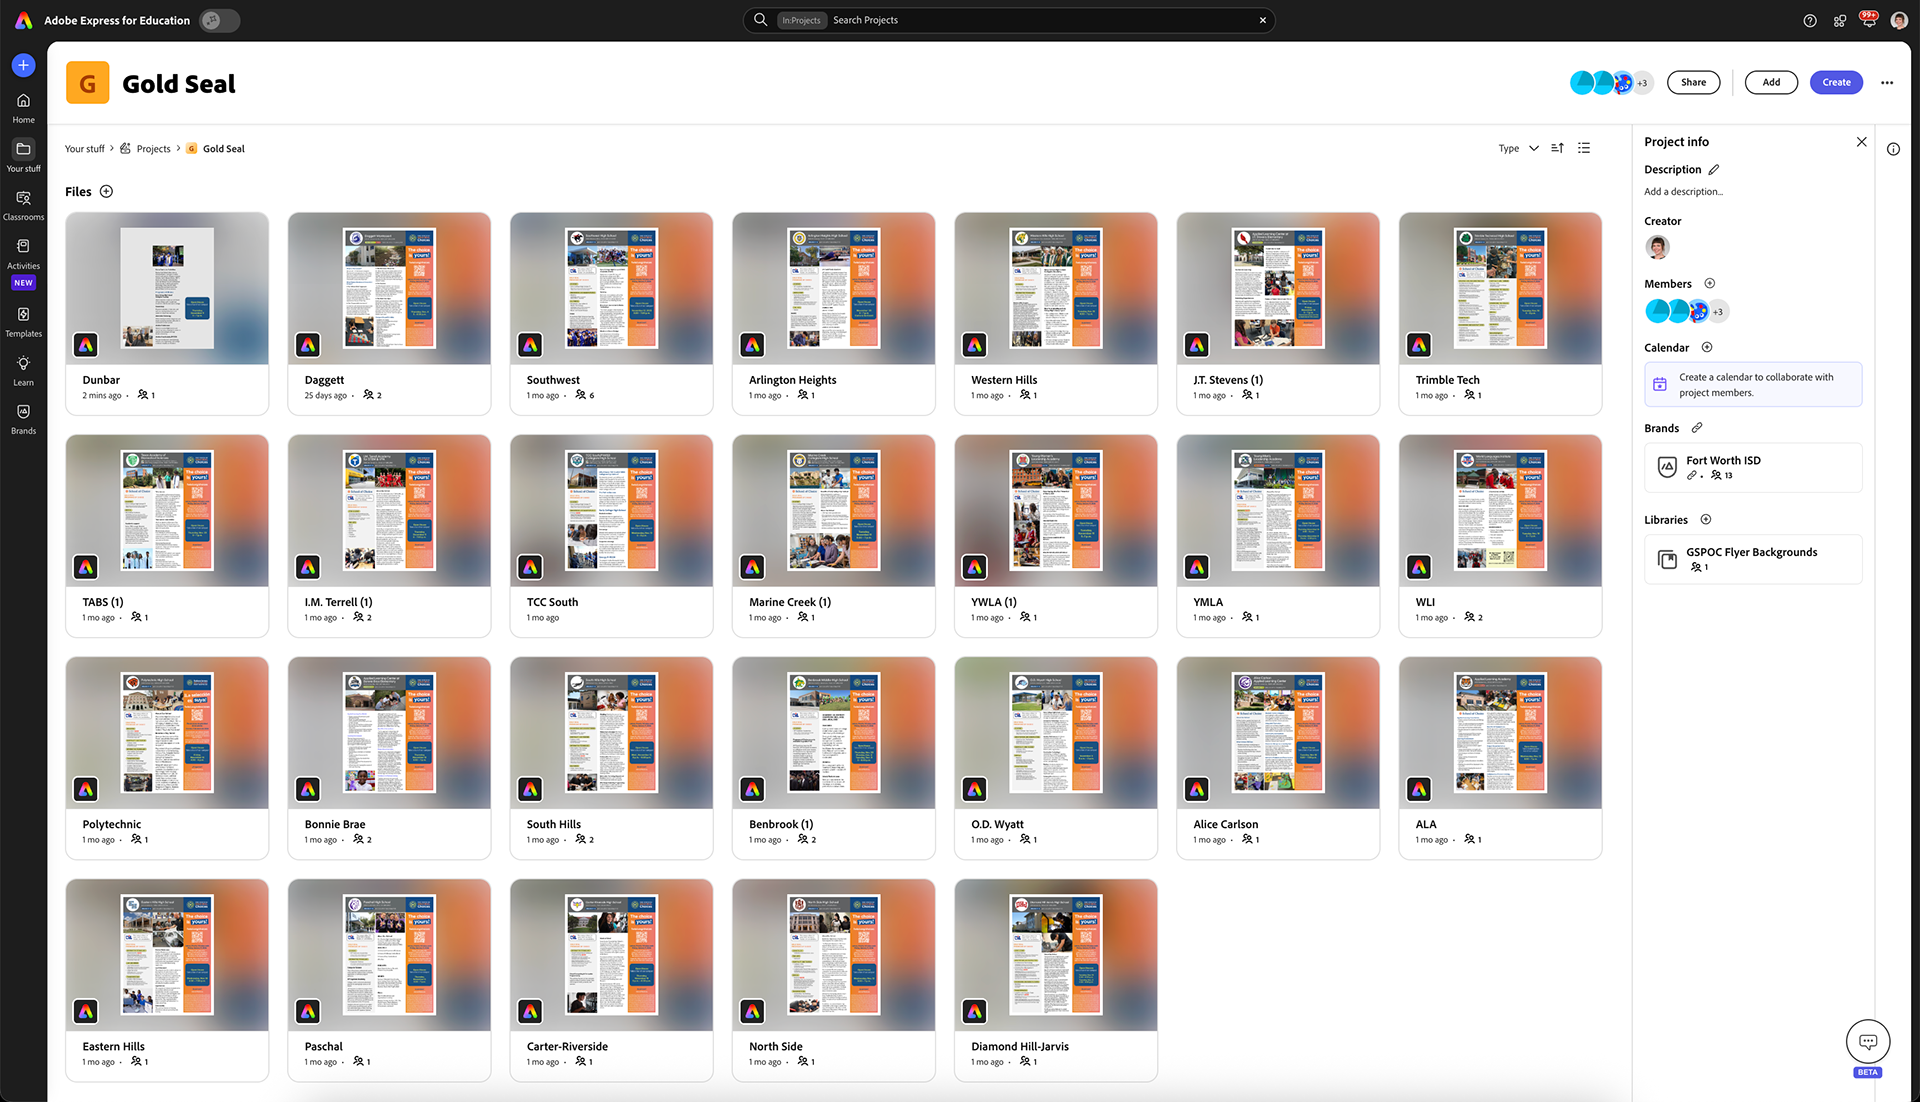The width and height of the screenshot is (1920, 1102).
Task: Go to Projects in the breadcrumb
Action: (153, 149)
